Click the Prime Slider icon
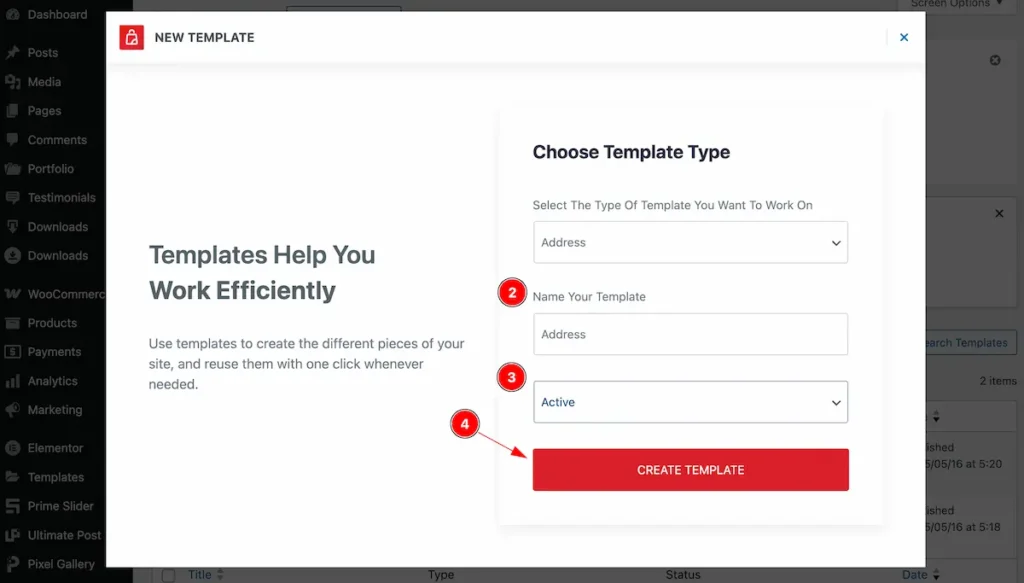Screen dimensions: 1024x583 point(13,506)
